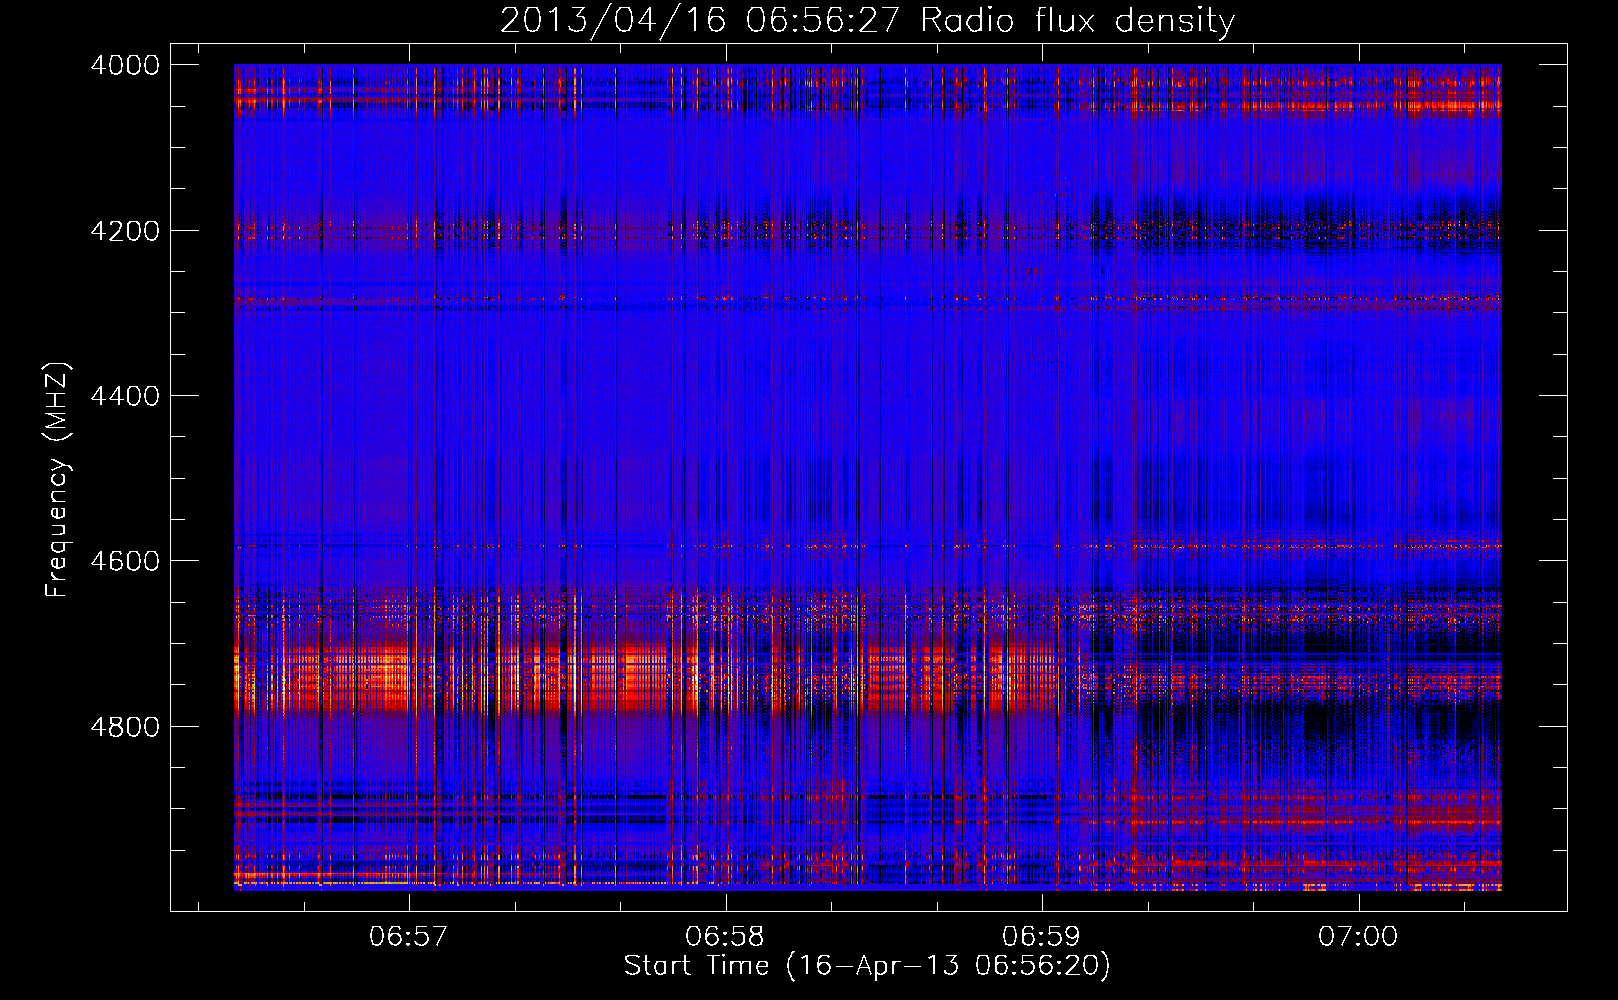
Task: Click the plot title '2013/04/16 06:56:27 Radio flux density'
Action: (867, 21)
